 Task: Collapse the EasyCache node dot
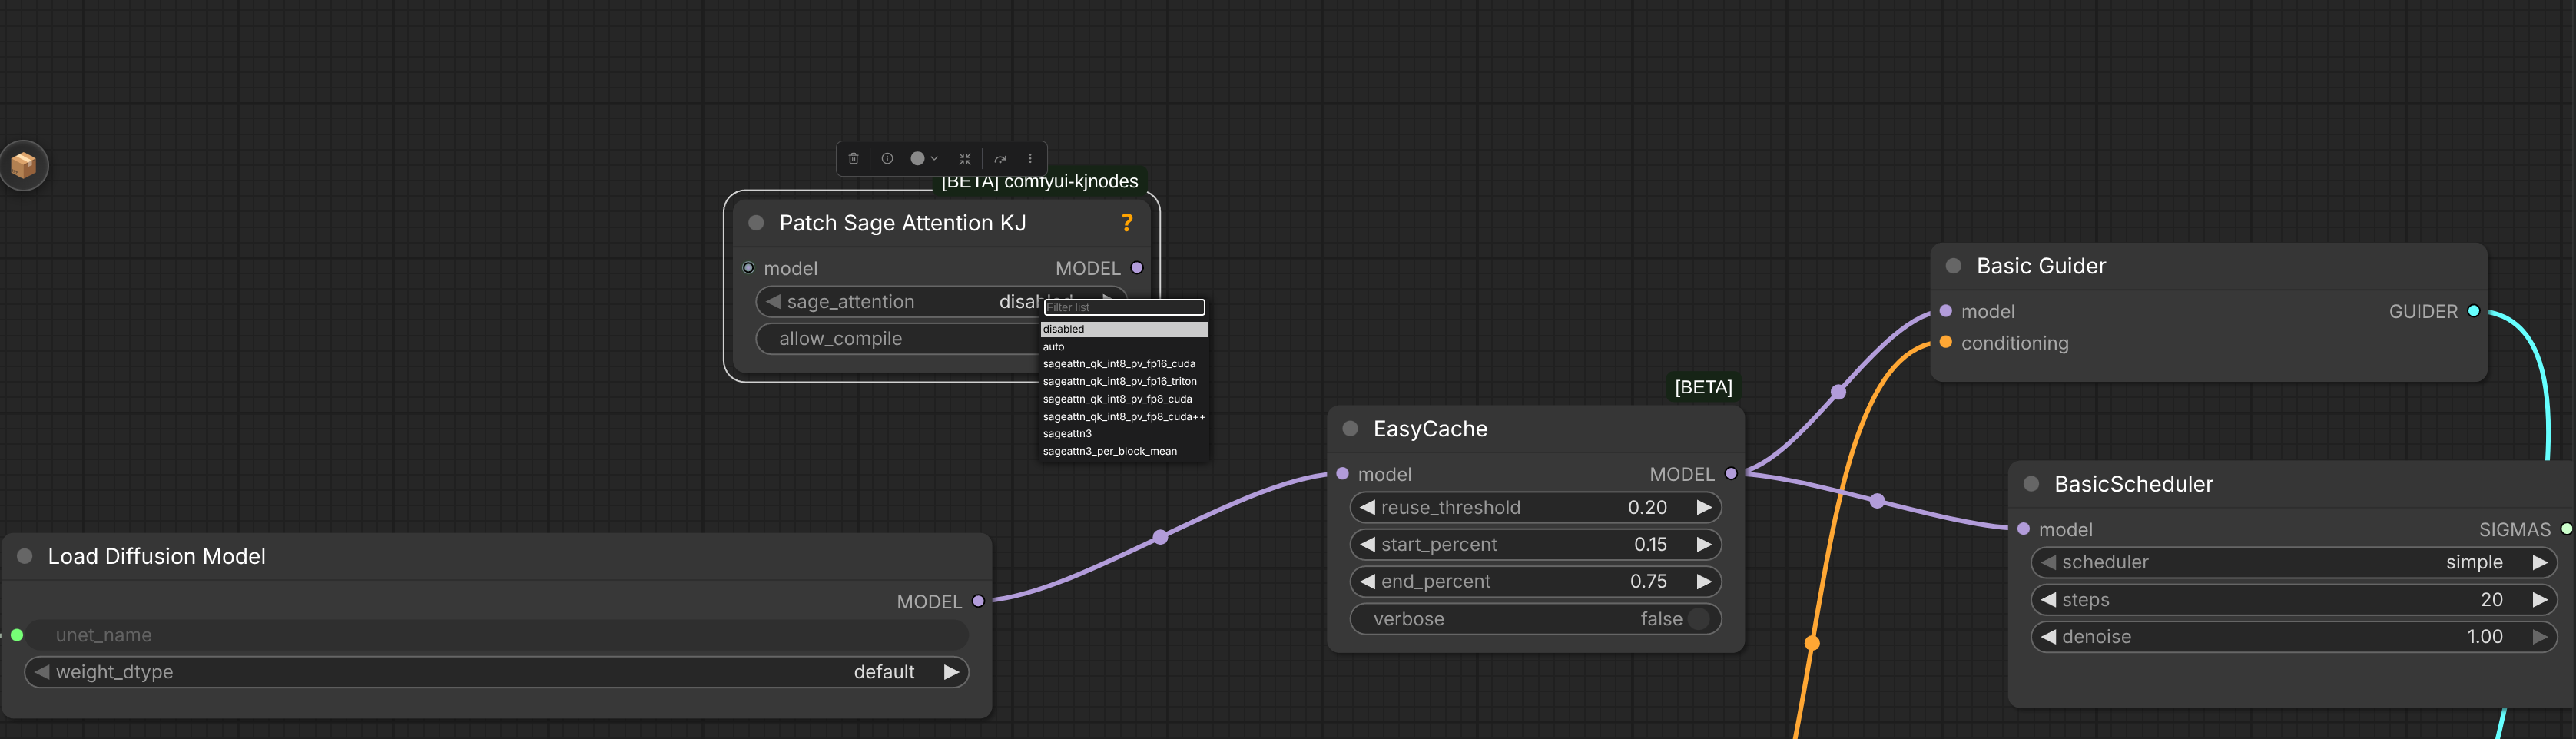[x=1350, y=429]
